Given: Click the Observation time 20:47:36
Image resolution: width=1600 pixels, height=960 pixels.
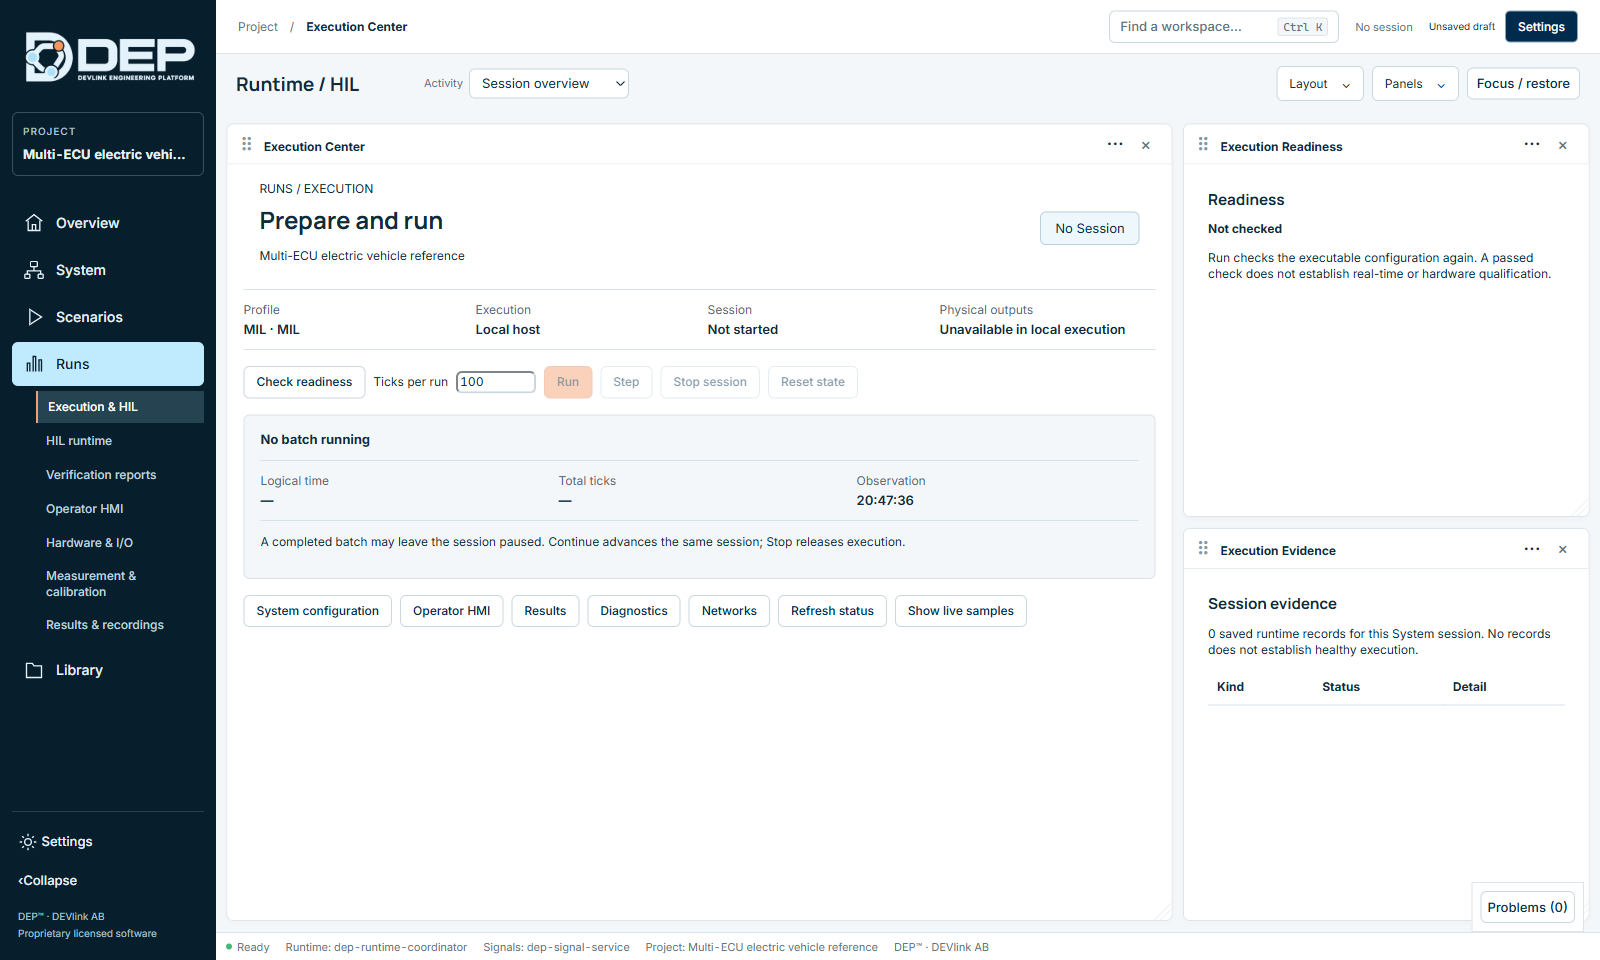Looking at the screenshot, I should (885, 501).
